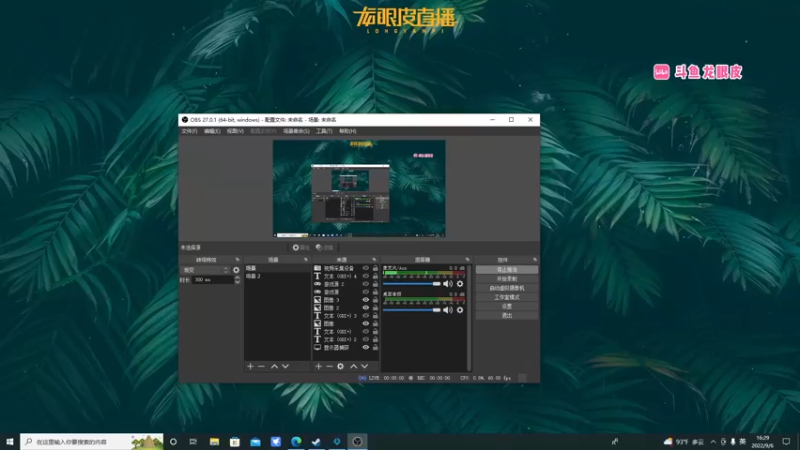The image size is (800, 450).
Task: Pop out the 控件 dock panel
Action: [x=535, y=260]
